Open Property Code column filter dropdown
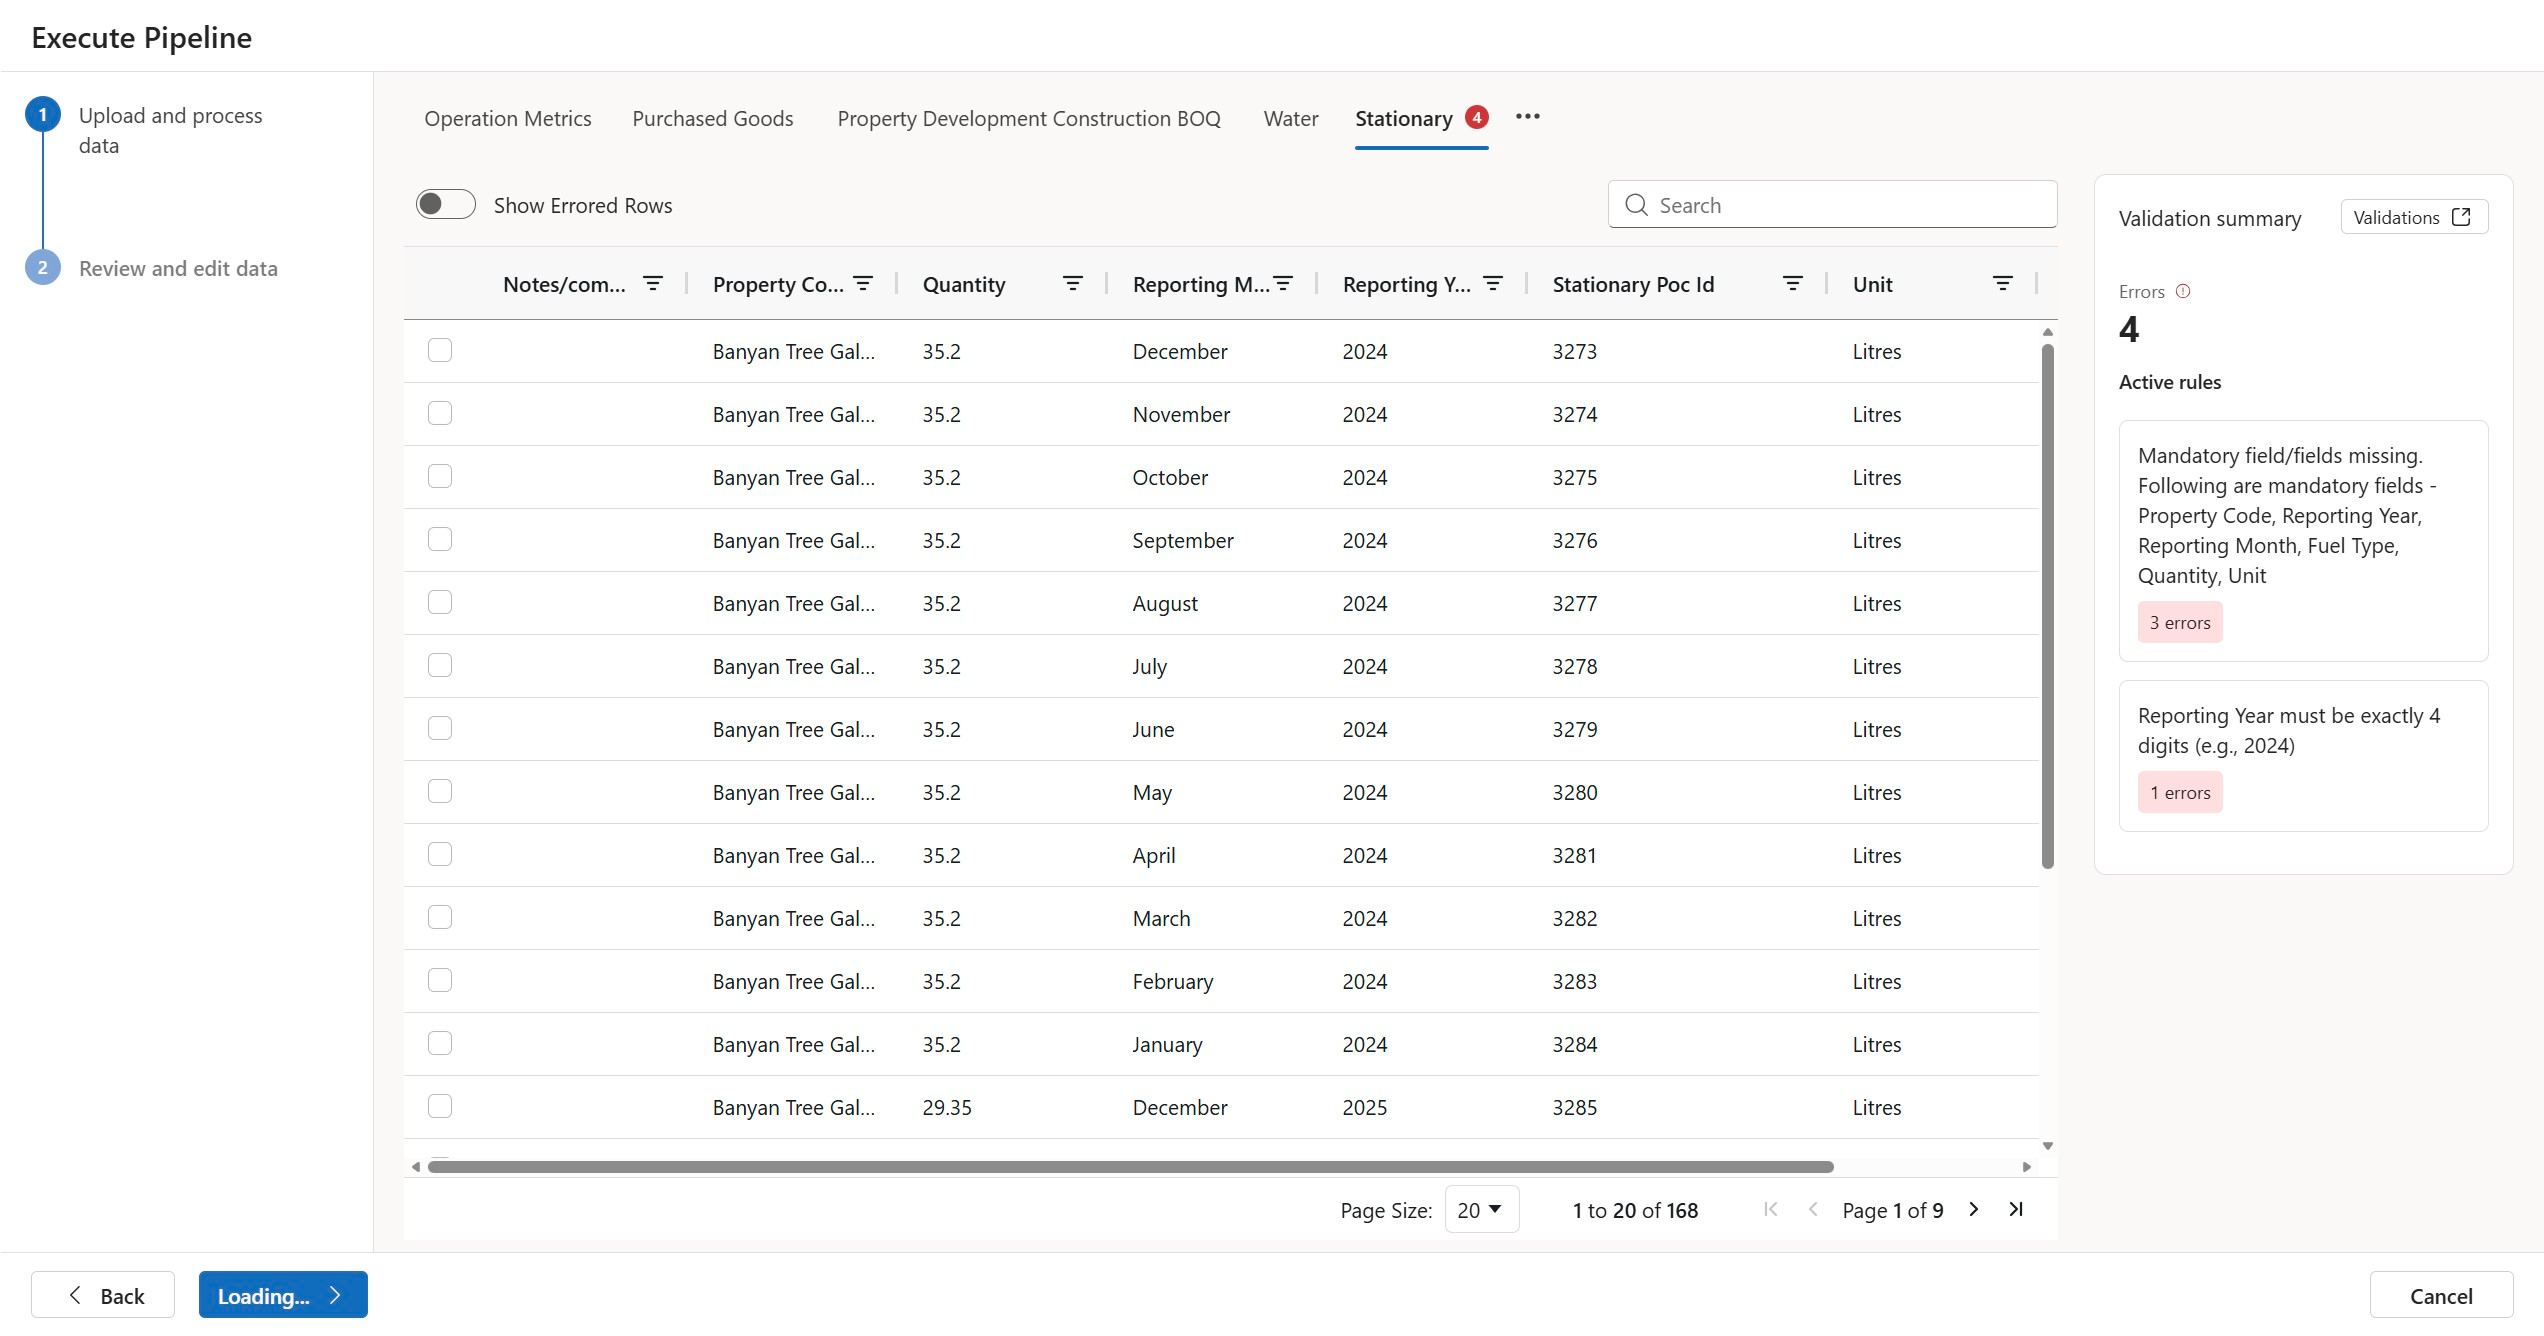This screenshot has width=2544, height=1336. tap(863, 284)
